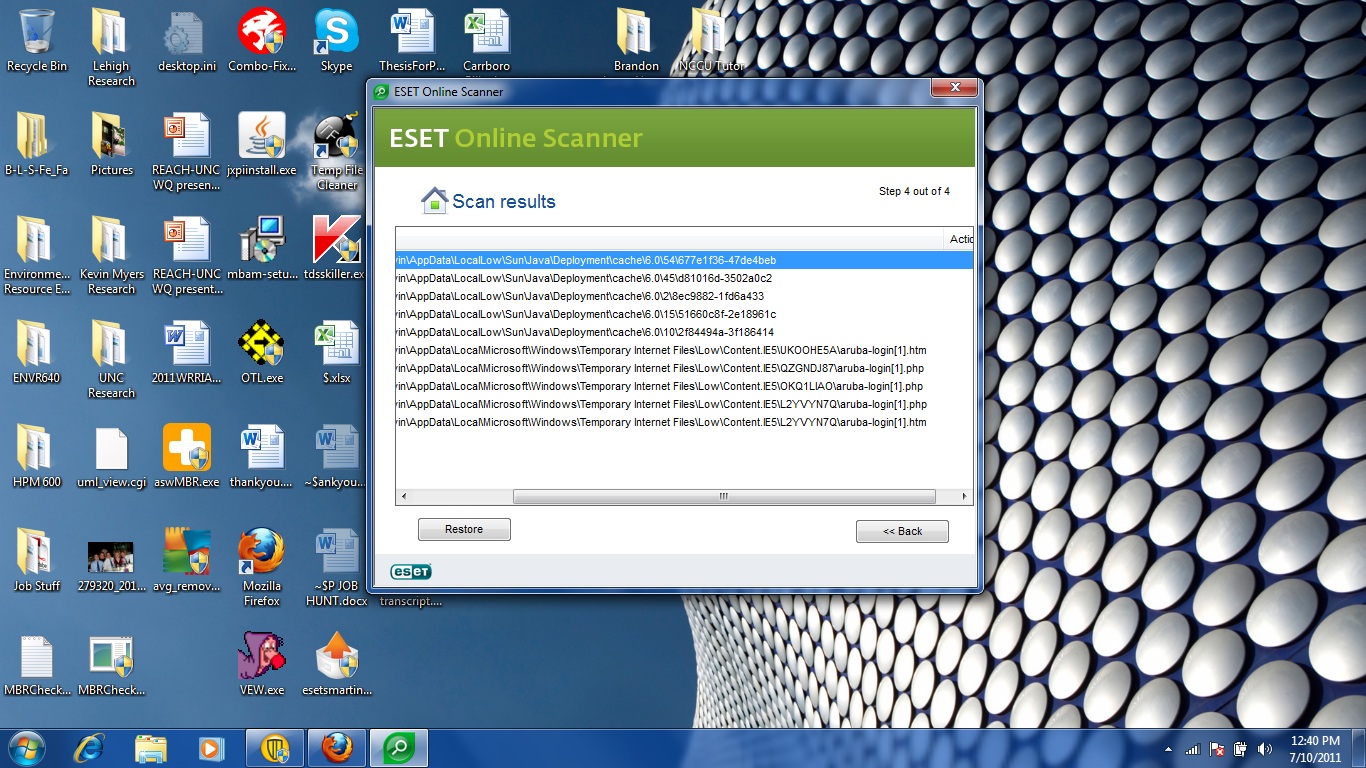Select the Environme... Resource E... folder
1366x768 pixels.
pyautogui.click(x=37, y=256)
